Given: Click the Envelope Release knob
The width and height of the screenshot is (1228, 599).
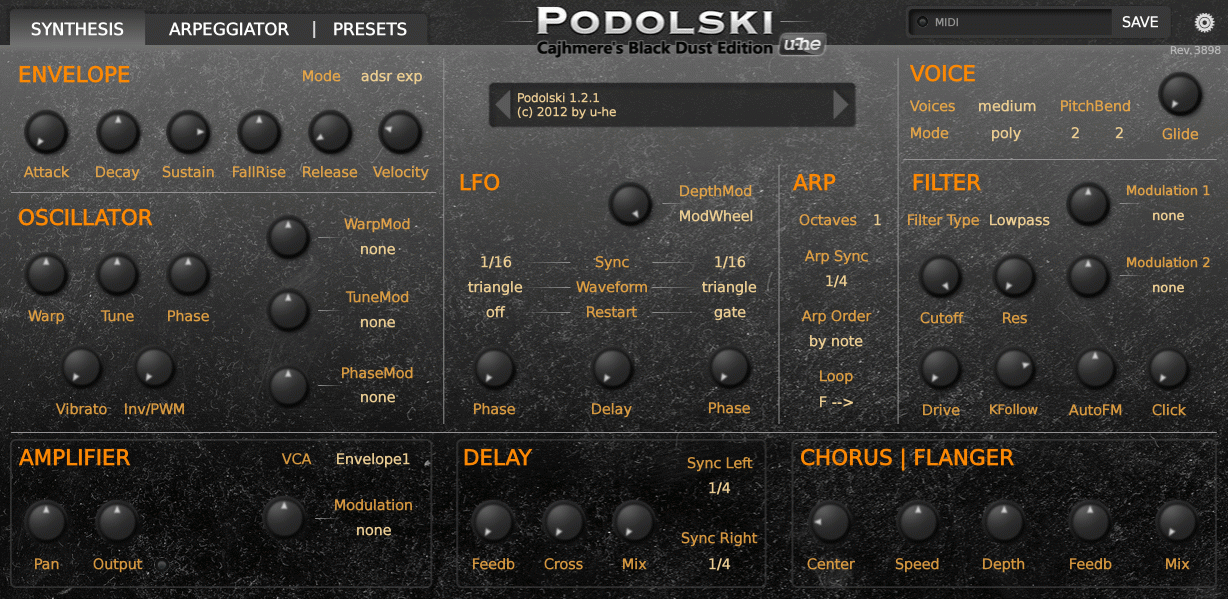Looking at the screenshot, I should [x=329, y=132].
